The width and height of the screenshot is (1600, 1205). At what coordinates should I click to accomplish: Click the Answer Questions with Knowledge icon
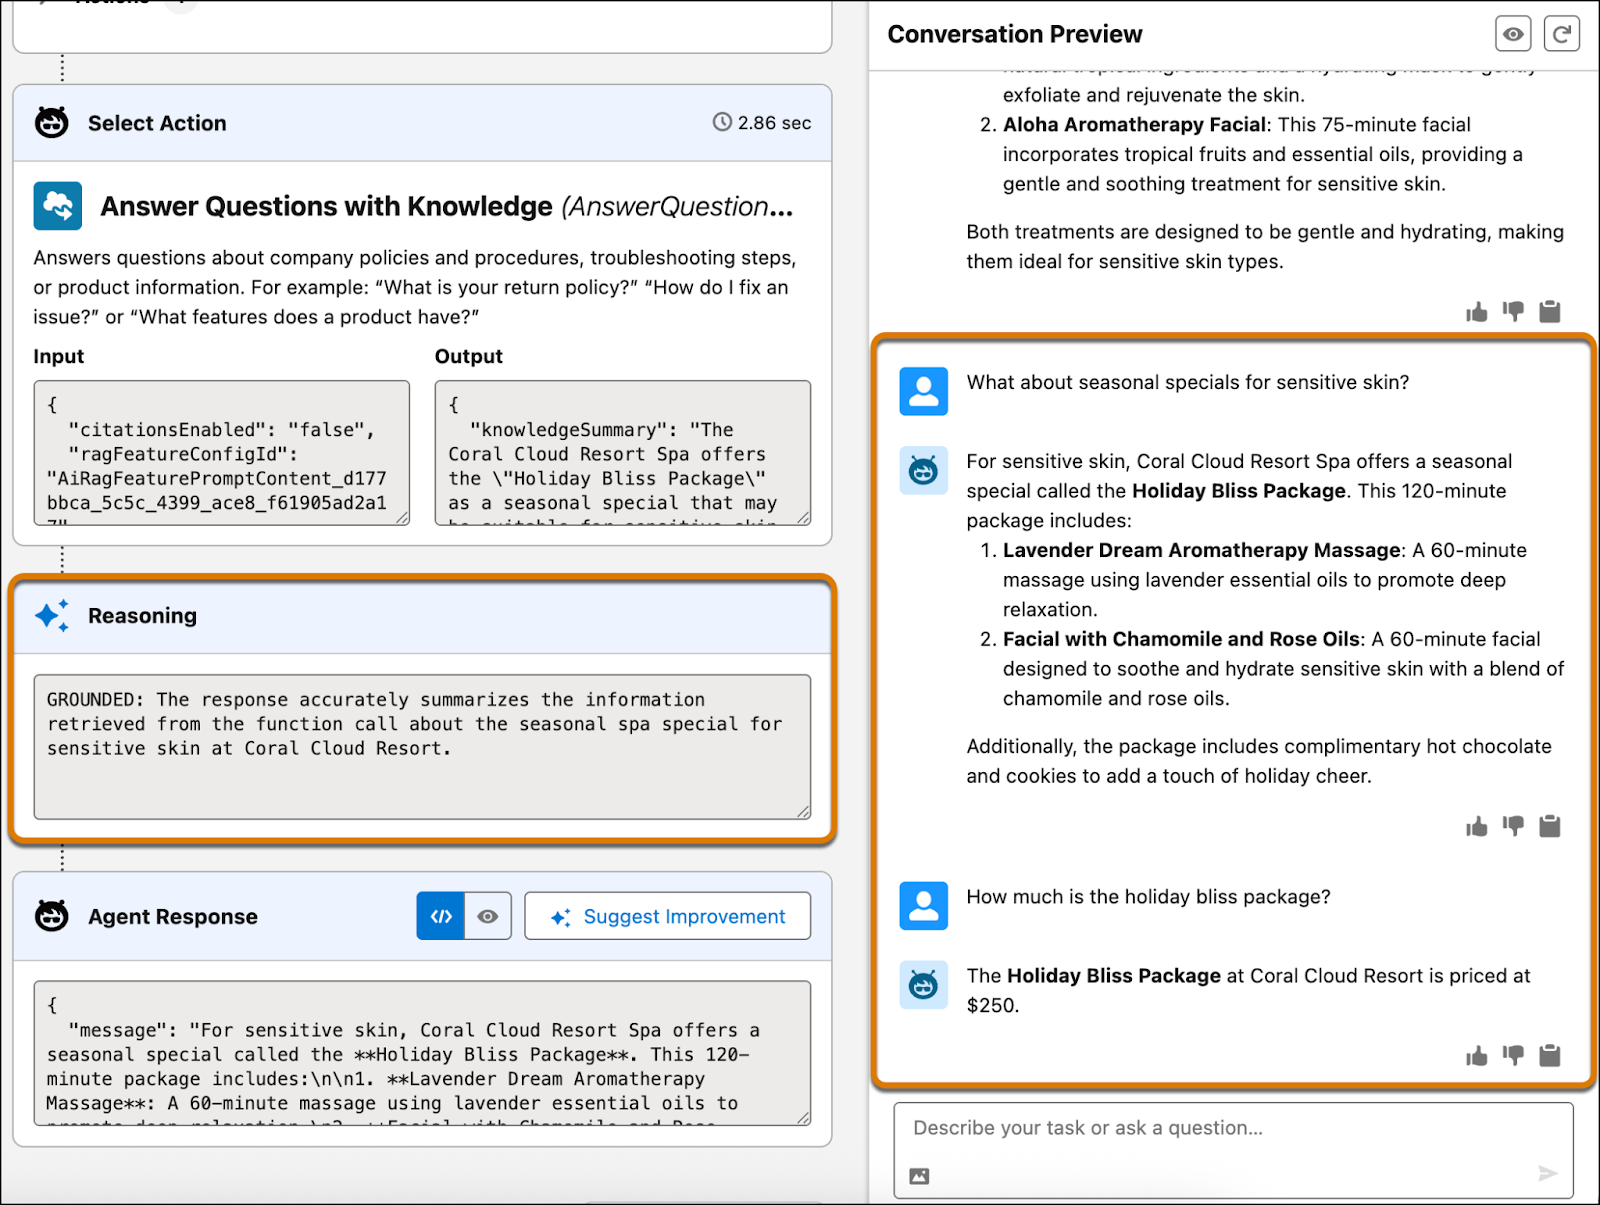[58, 206]
